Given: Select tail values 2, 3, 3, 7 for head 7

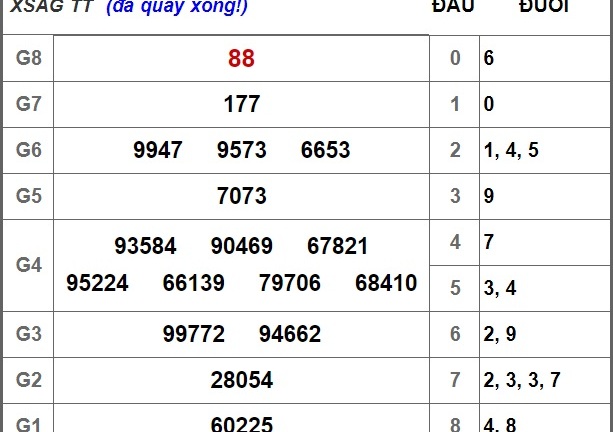Looking at the screenshot, I should click(514, 380).
